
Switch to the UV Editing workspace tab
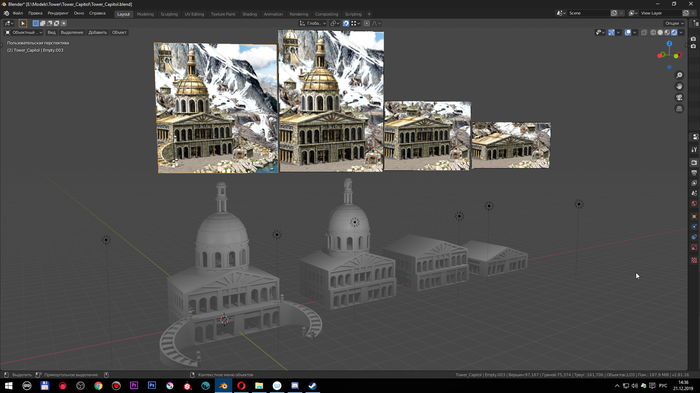click(194, 14)
